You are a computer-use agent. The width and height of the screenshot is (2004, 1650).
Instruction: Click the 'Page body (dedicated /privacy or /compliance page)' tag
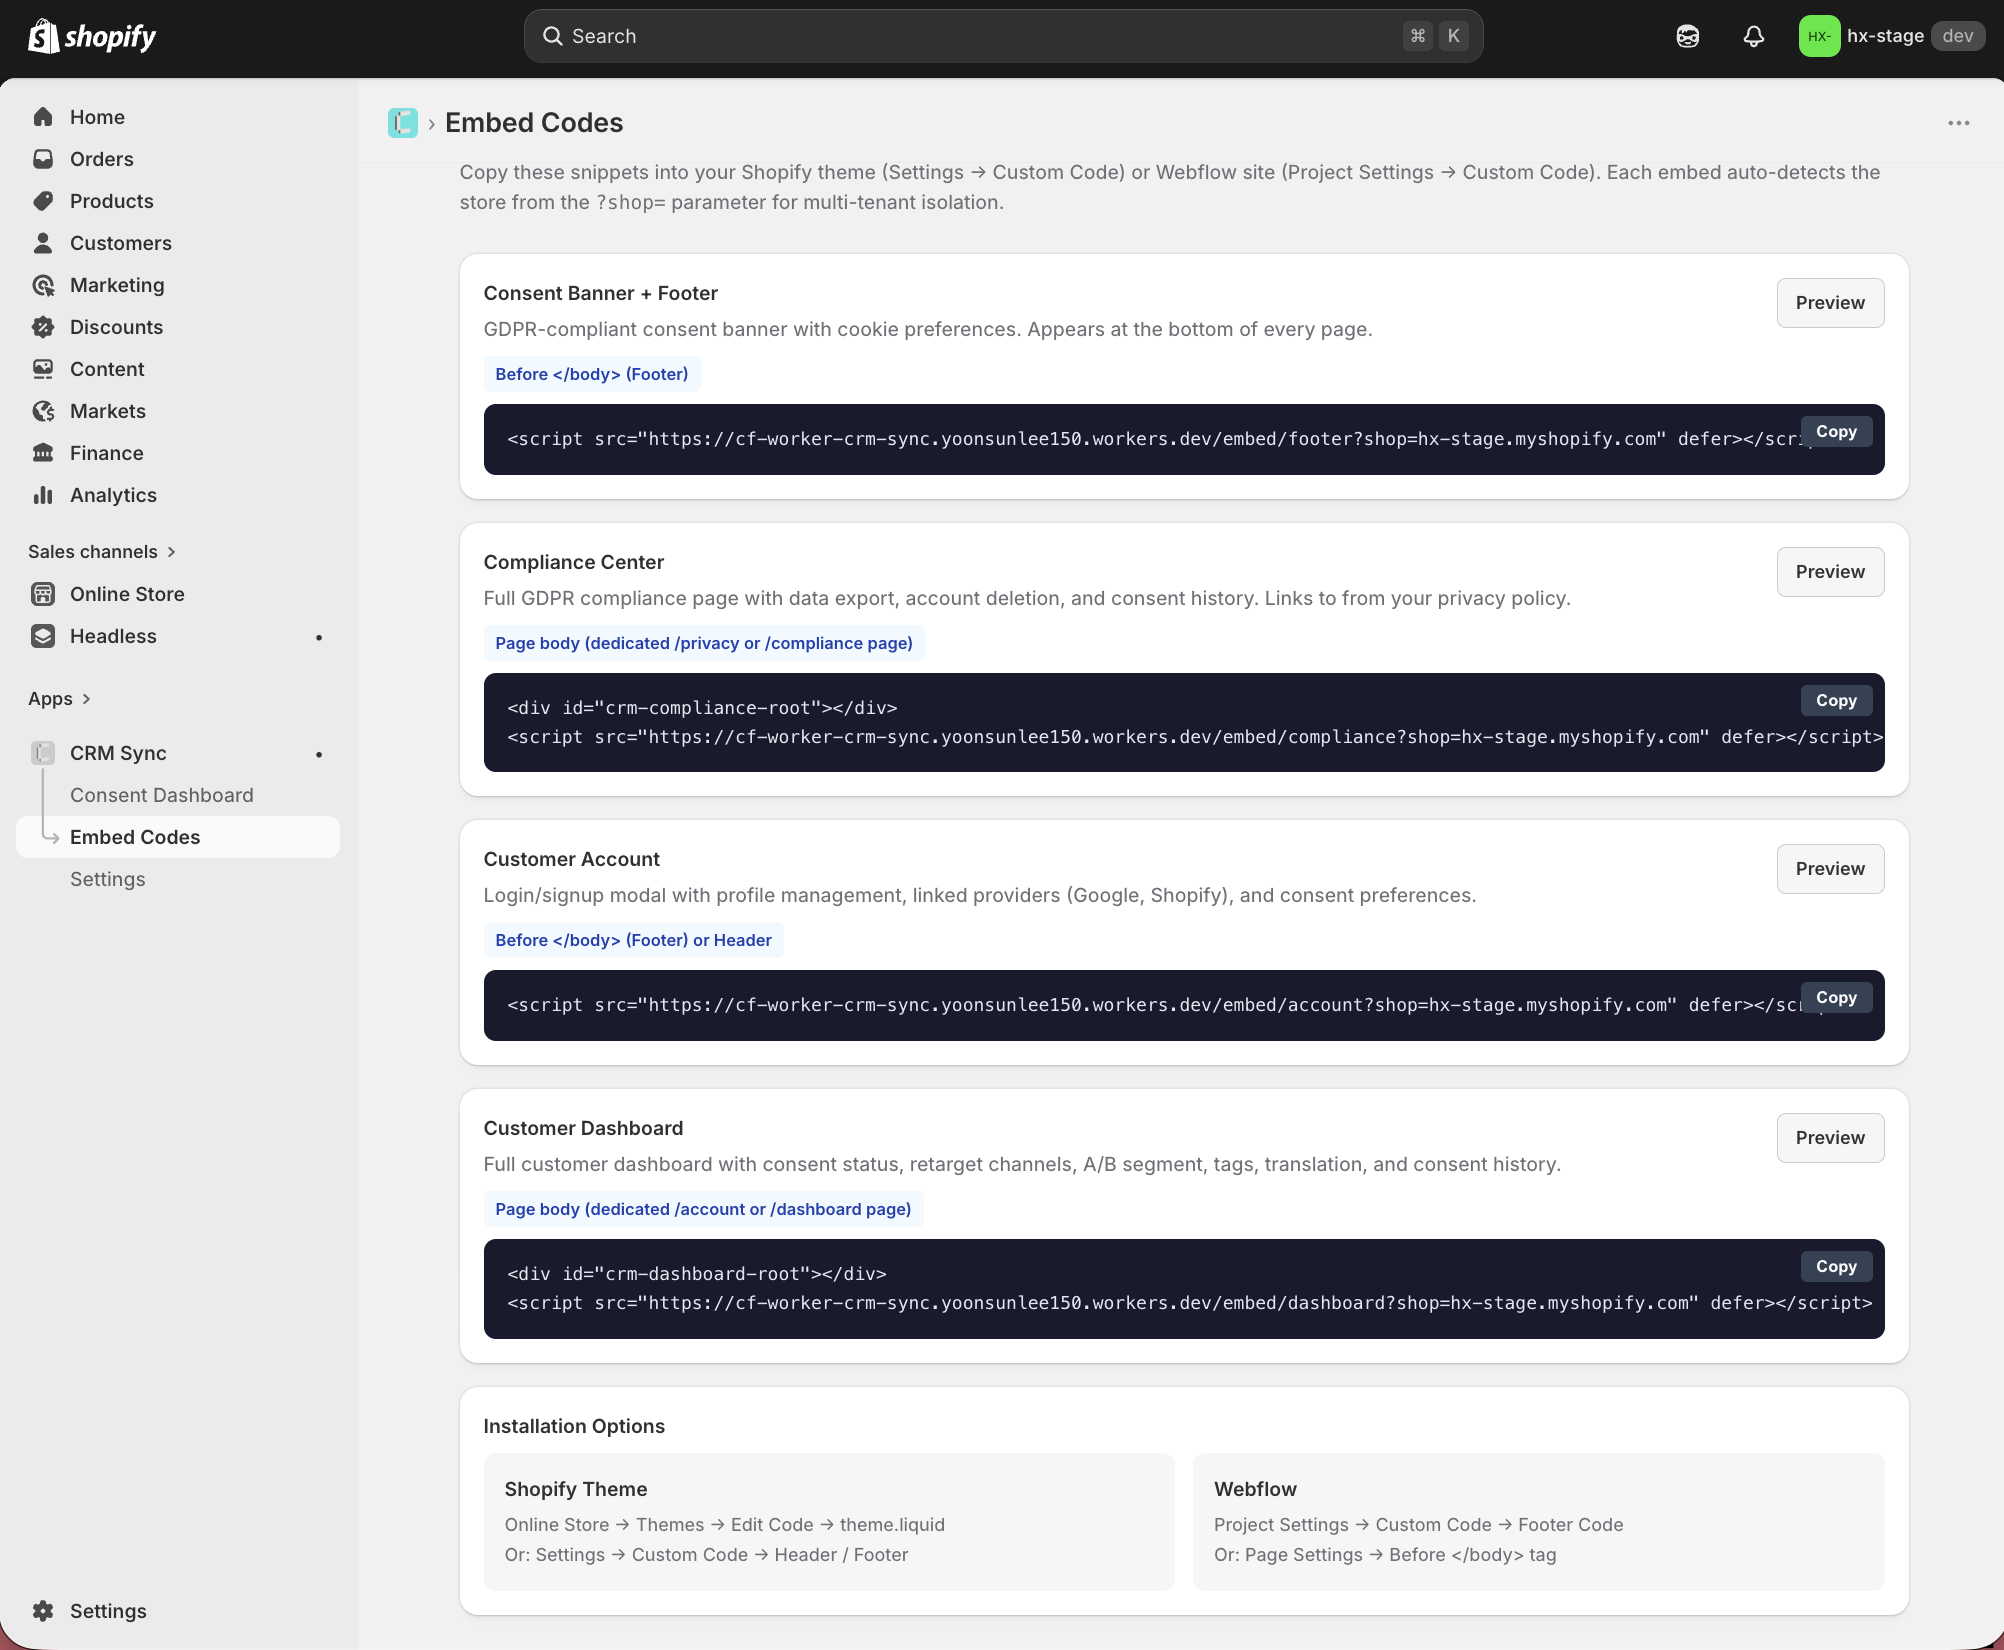click(704, 643)
